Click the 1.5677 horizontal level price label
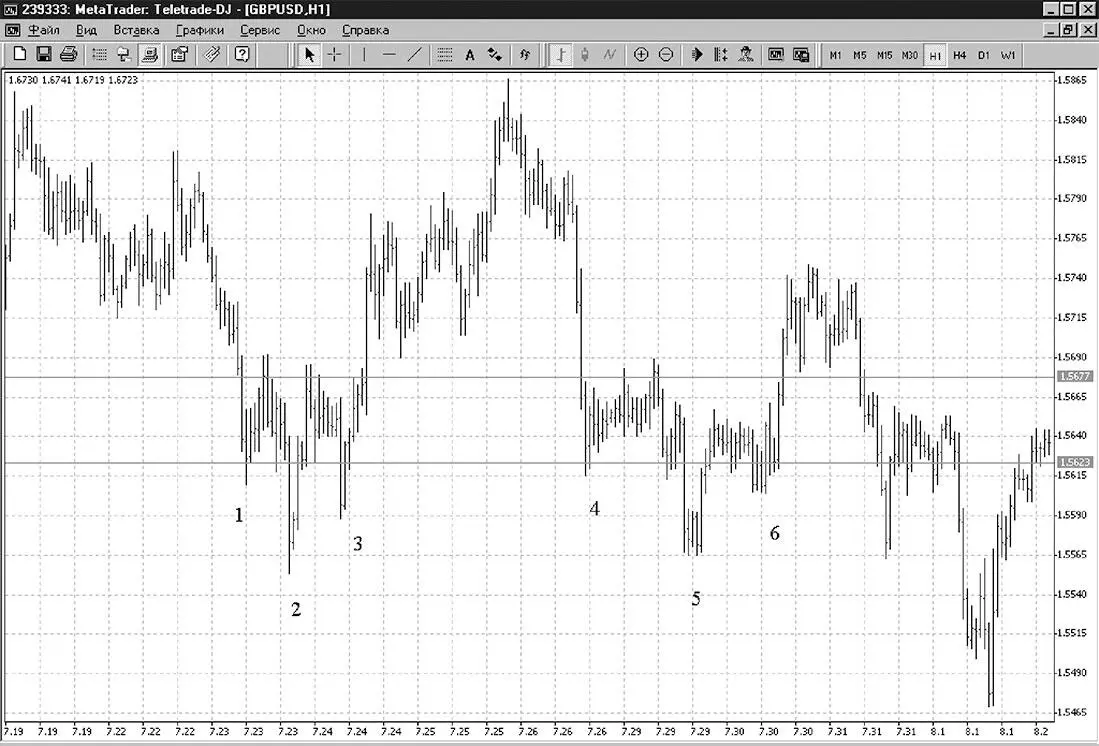1099x746 pixels. coord(1074,377)
